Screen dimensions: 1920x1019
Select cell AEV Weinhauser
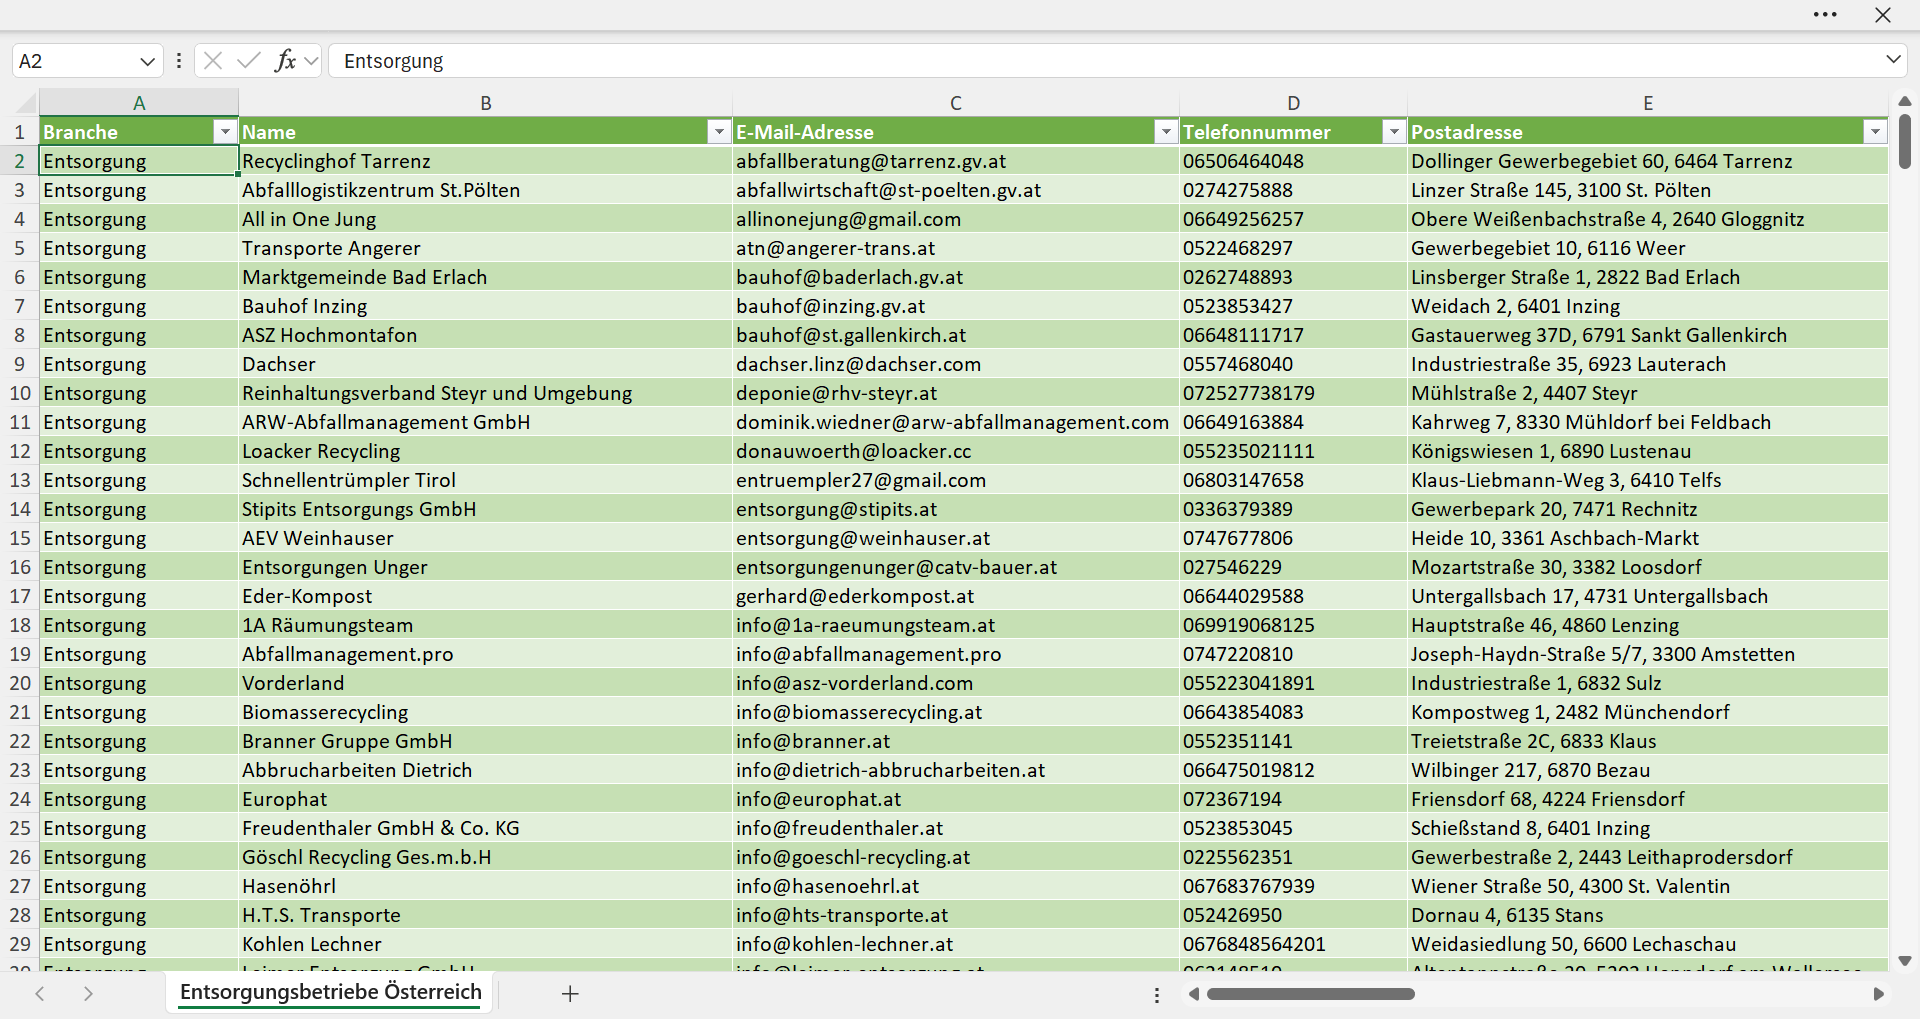(x=486, y=538)
